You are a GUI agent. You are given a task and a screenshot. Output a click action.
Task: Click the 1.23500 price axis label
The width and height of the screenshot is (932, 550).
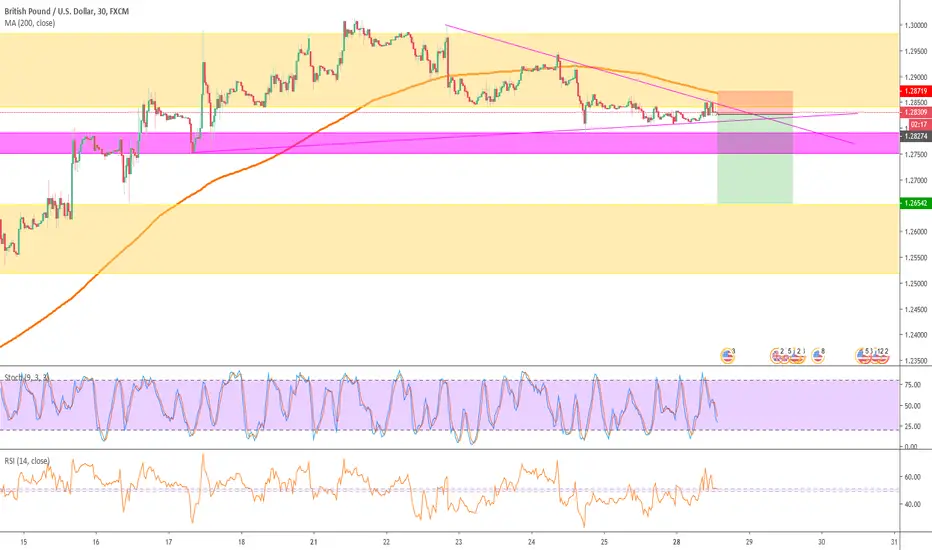coord(916,361)
